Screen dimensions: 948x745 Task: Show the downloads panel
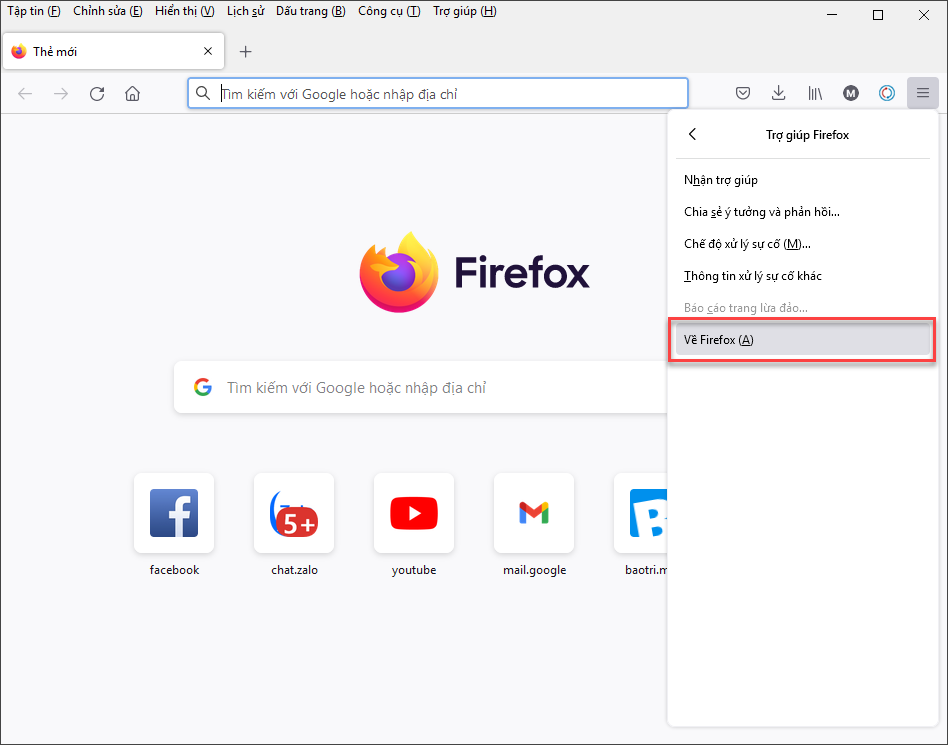click(x=779, y=93)
